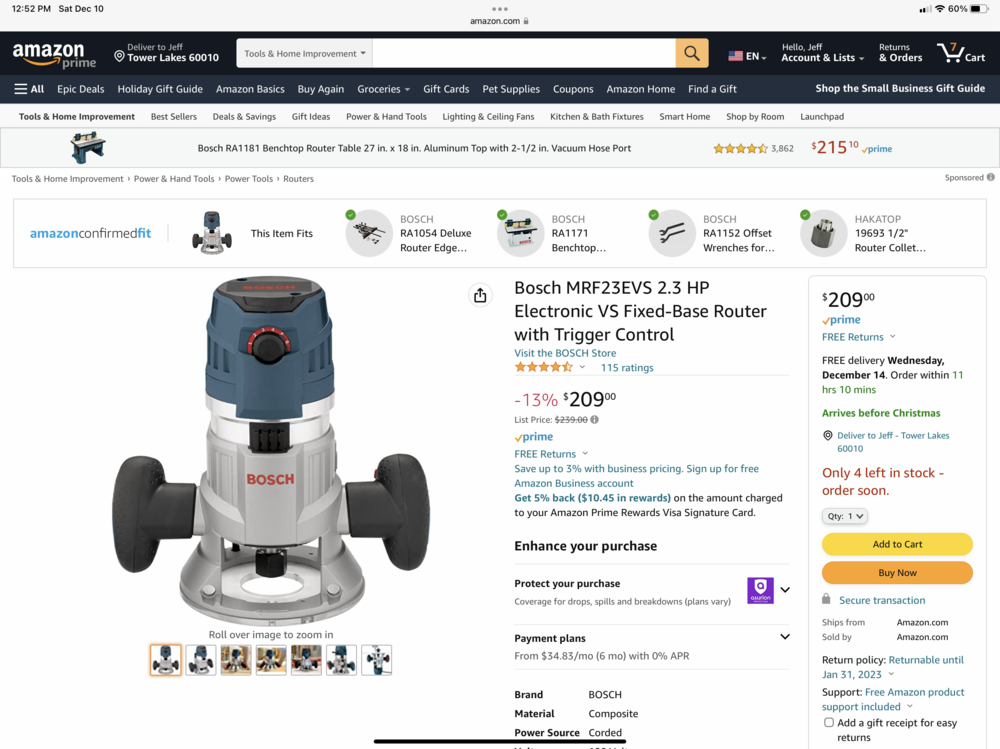Click the Buy Now button
Image resolution: width=1000 pixels, height=749 pixels.
click(x=897, y=573)
